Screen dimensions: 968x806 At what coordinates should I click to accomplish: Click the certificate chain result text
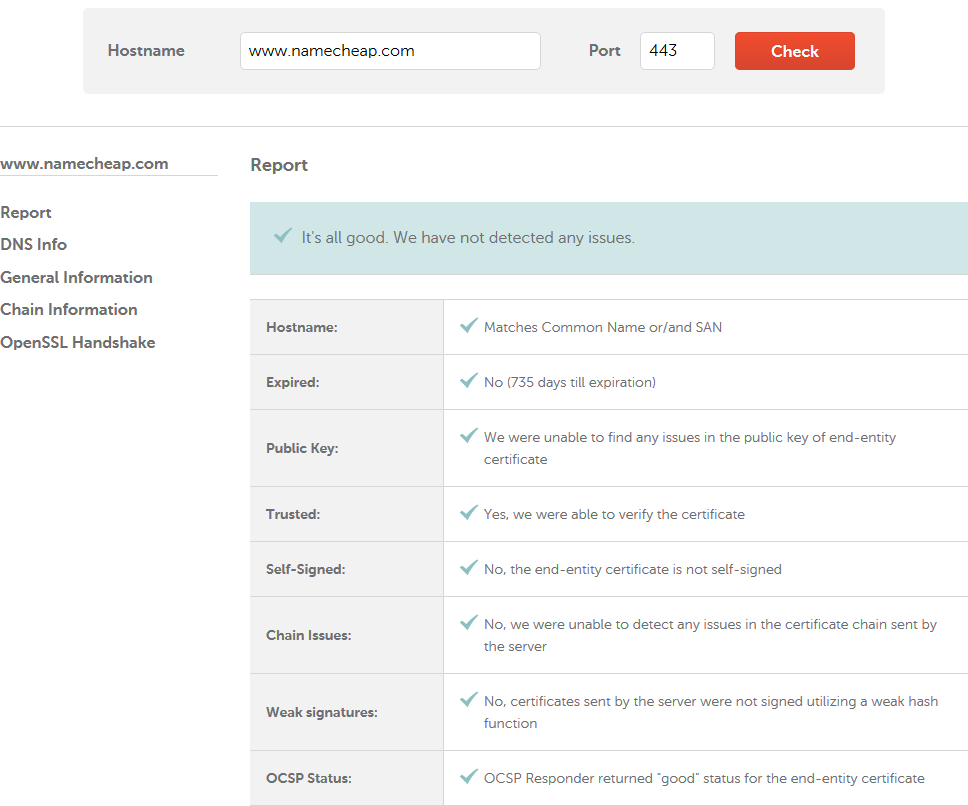711,636
